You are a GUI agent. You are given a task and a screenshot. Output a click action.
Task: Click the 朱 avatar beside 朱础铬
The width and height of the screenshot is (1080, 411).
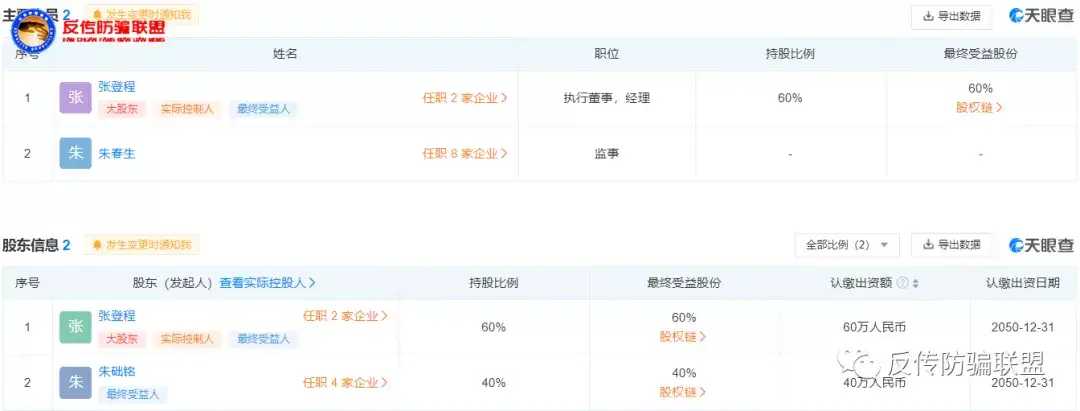point(75,382)
